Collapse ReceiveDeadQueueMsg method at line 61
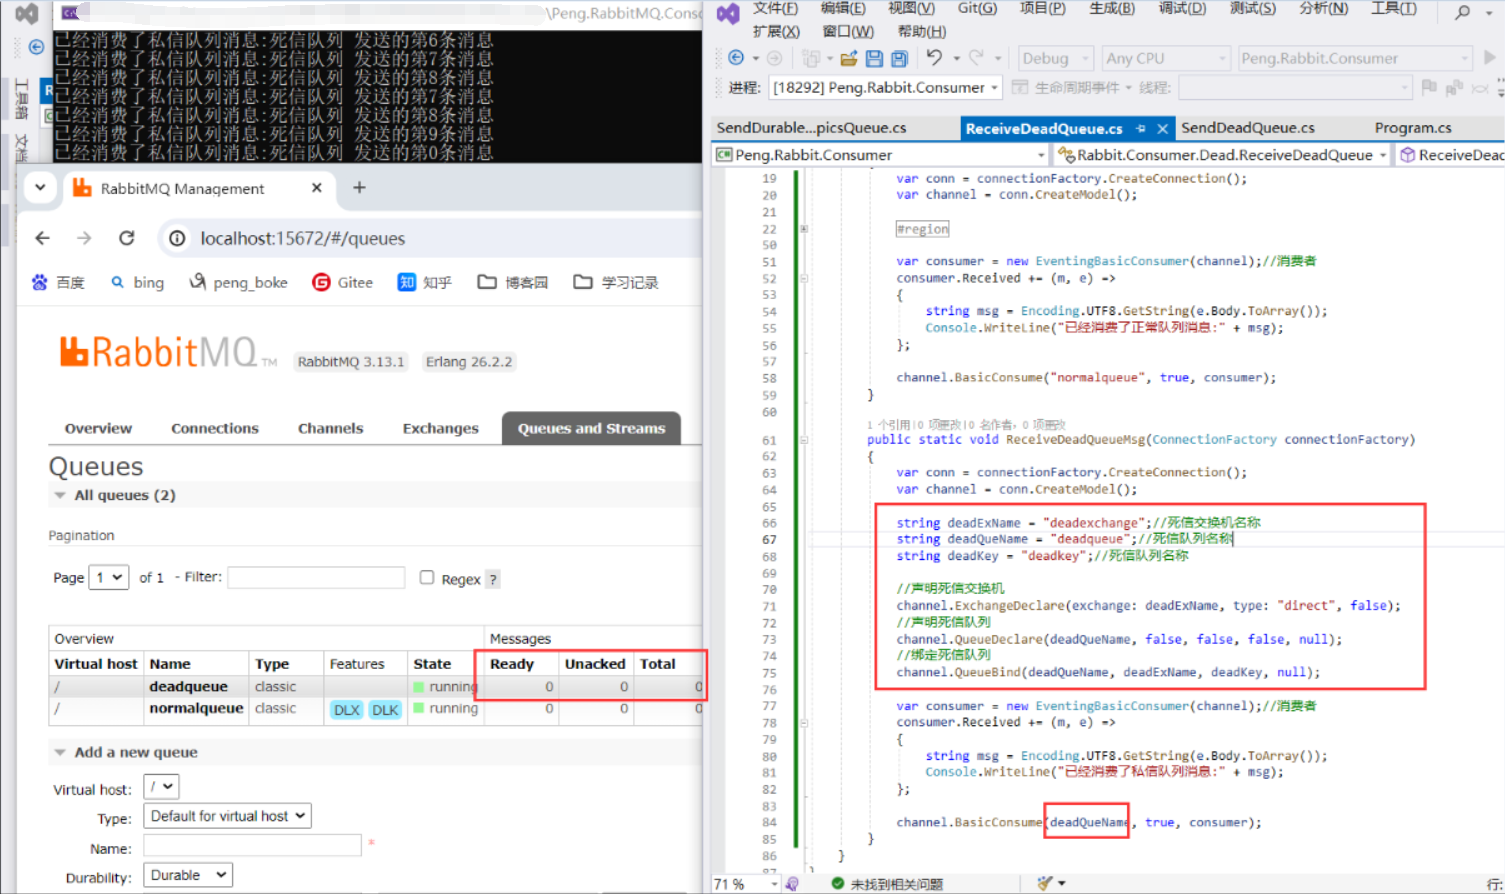 804,440
